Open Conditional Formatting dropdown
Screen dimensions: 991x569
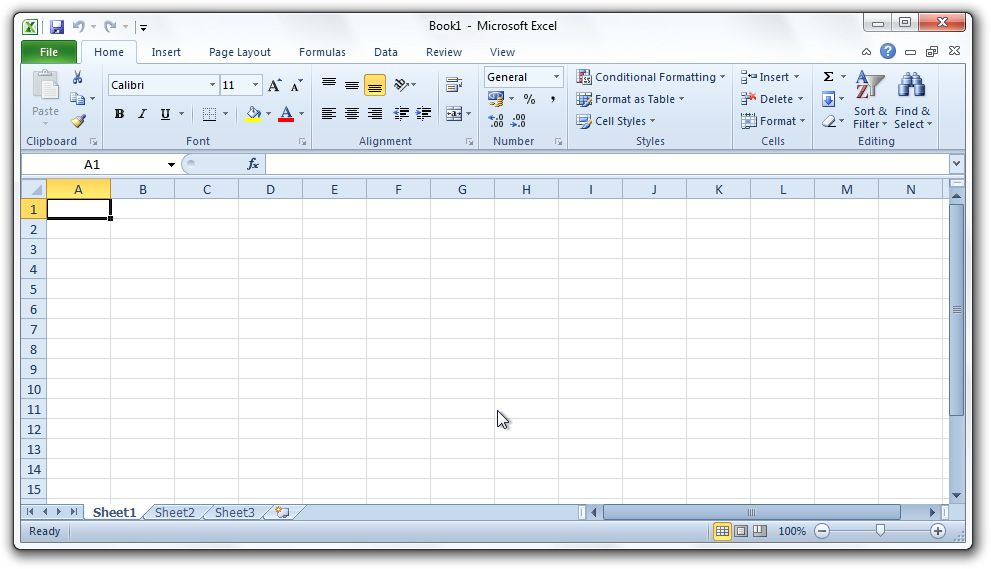[650, 77]
